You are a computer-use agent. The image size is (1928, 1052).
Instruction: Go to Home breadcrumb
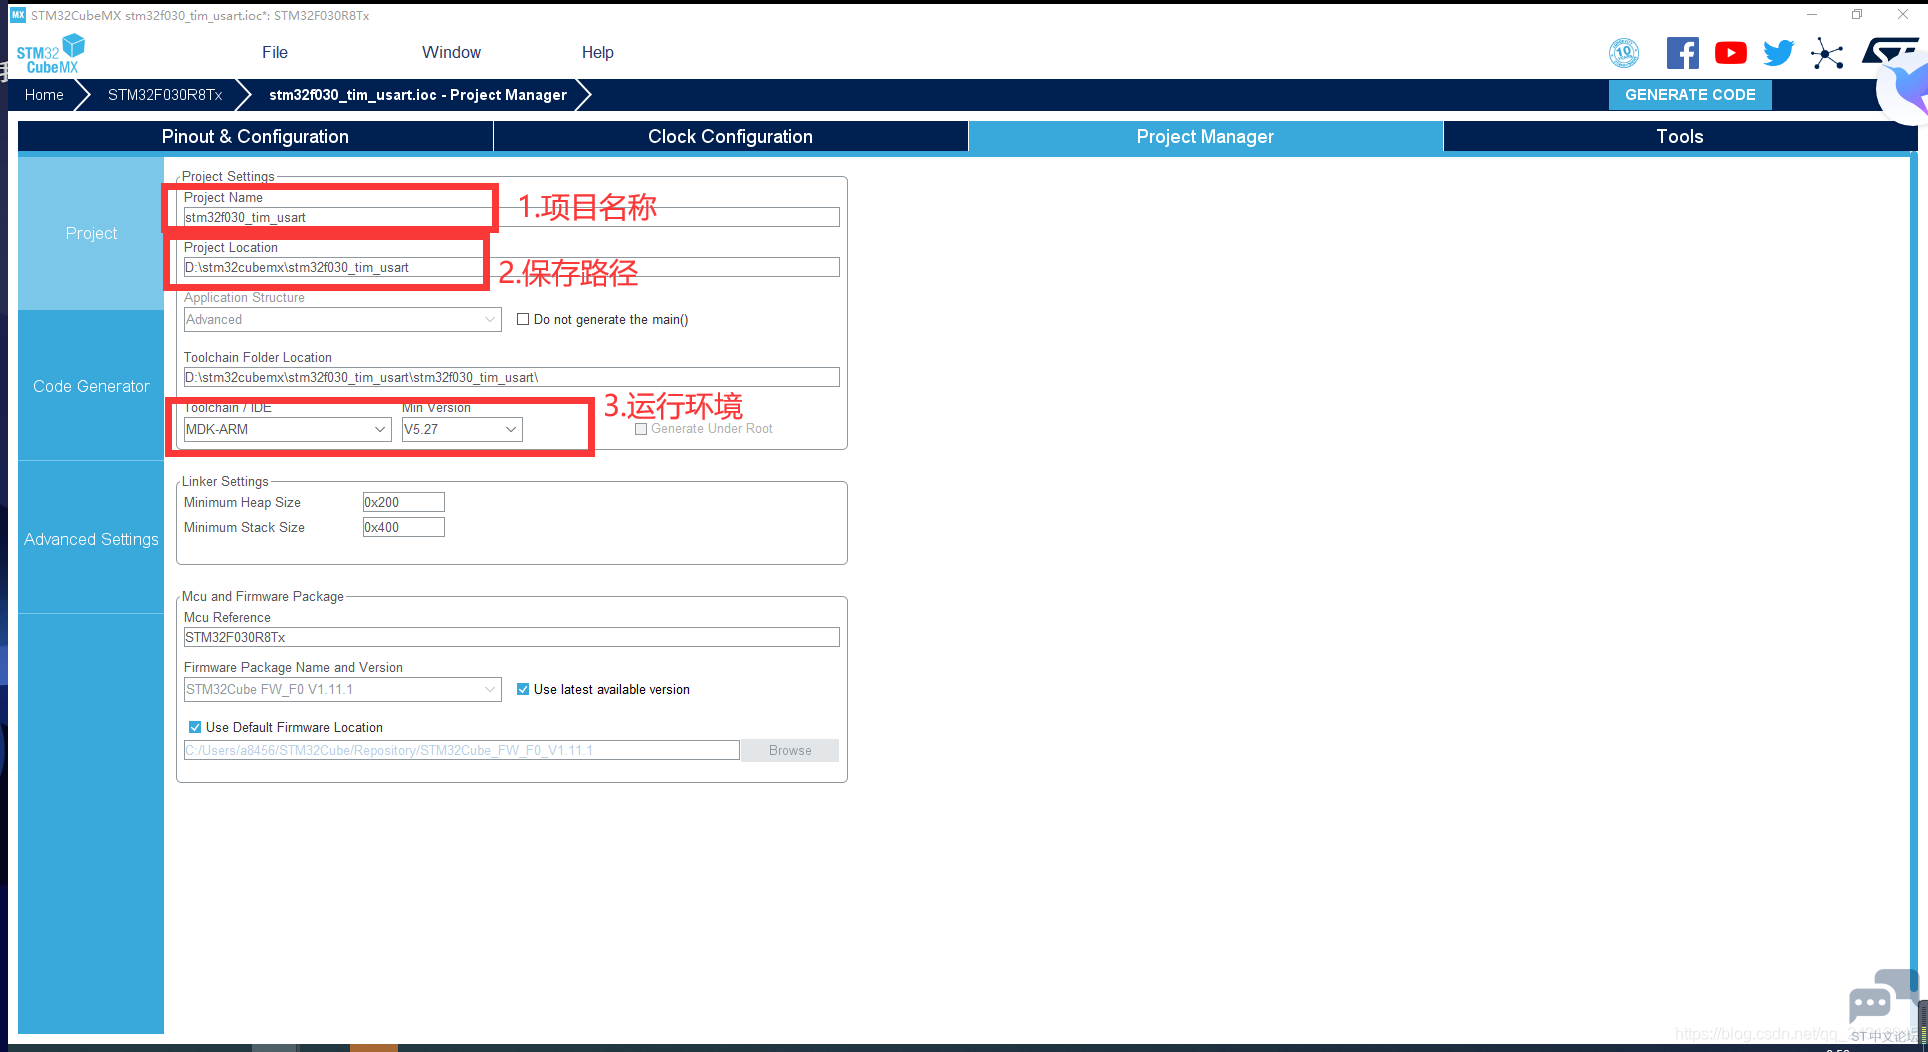tap(44, 95)
